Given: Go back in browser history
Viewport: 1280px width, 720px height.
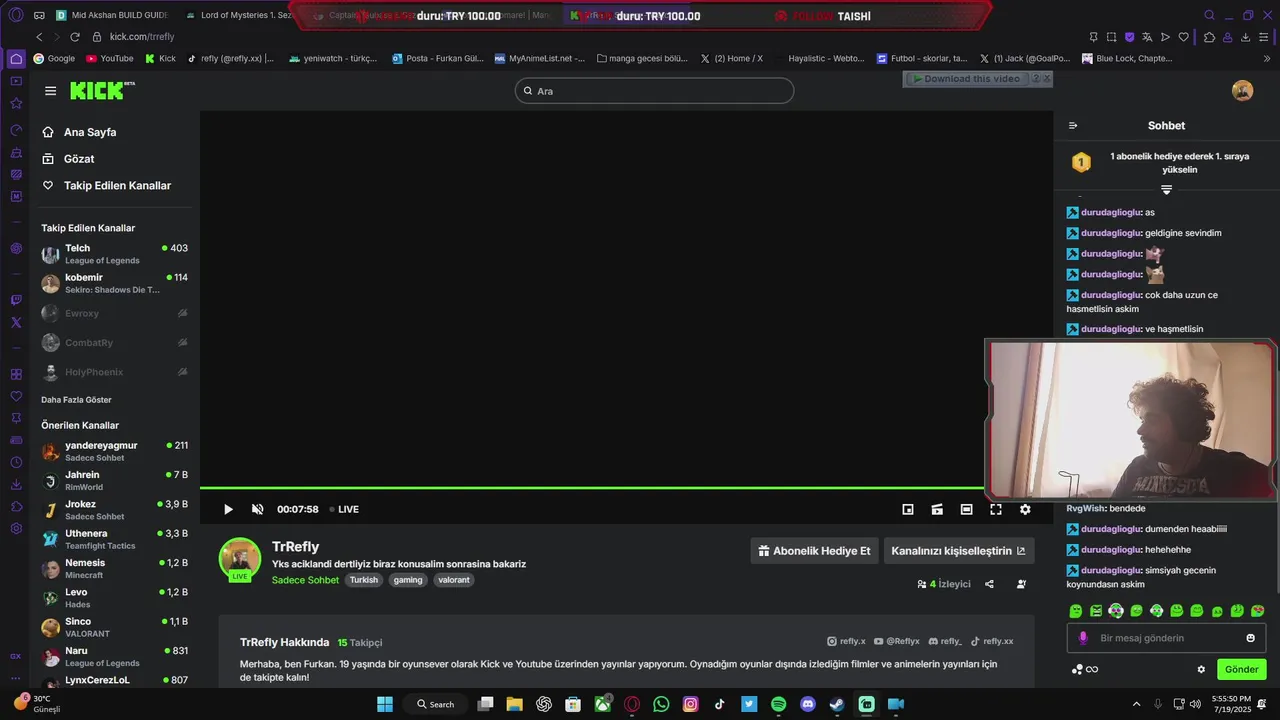Looking at the screenshot, I should (x=39, y=37).
